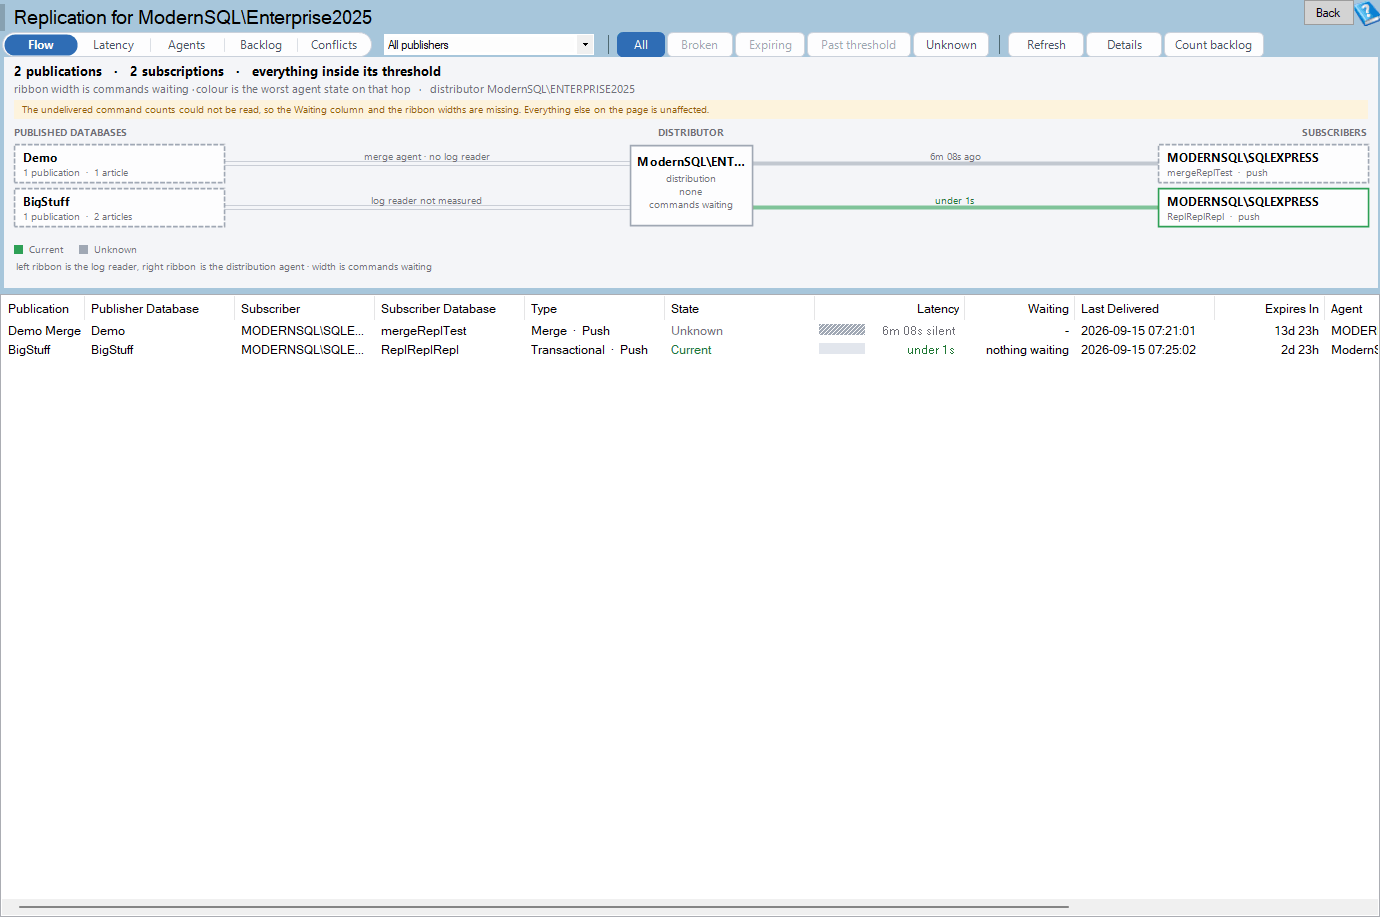1380x917 pixels.
Task: Open the All publishers dropdown
Action: 489,45
